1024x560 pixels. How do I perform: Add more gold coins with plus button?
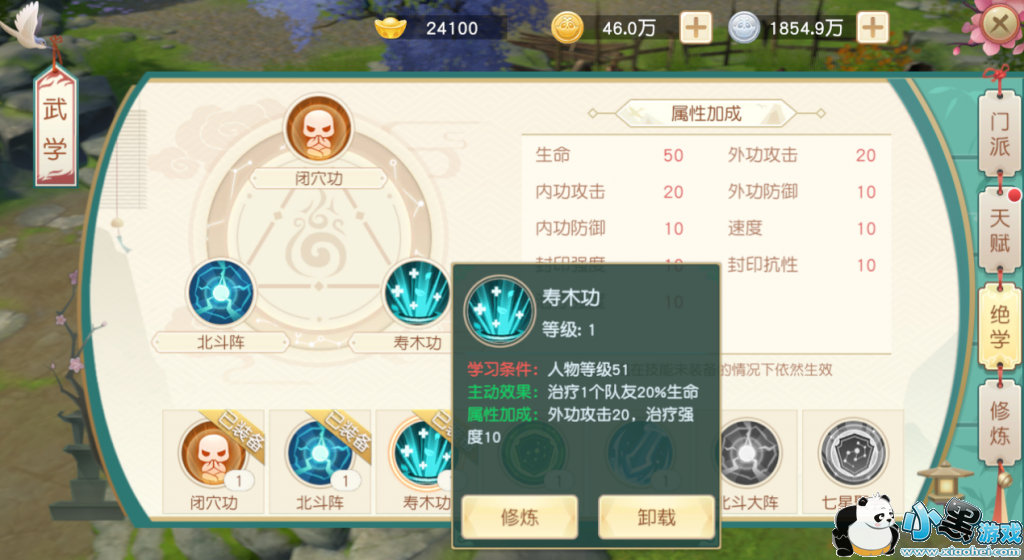click(696, 28)
